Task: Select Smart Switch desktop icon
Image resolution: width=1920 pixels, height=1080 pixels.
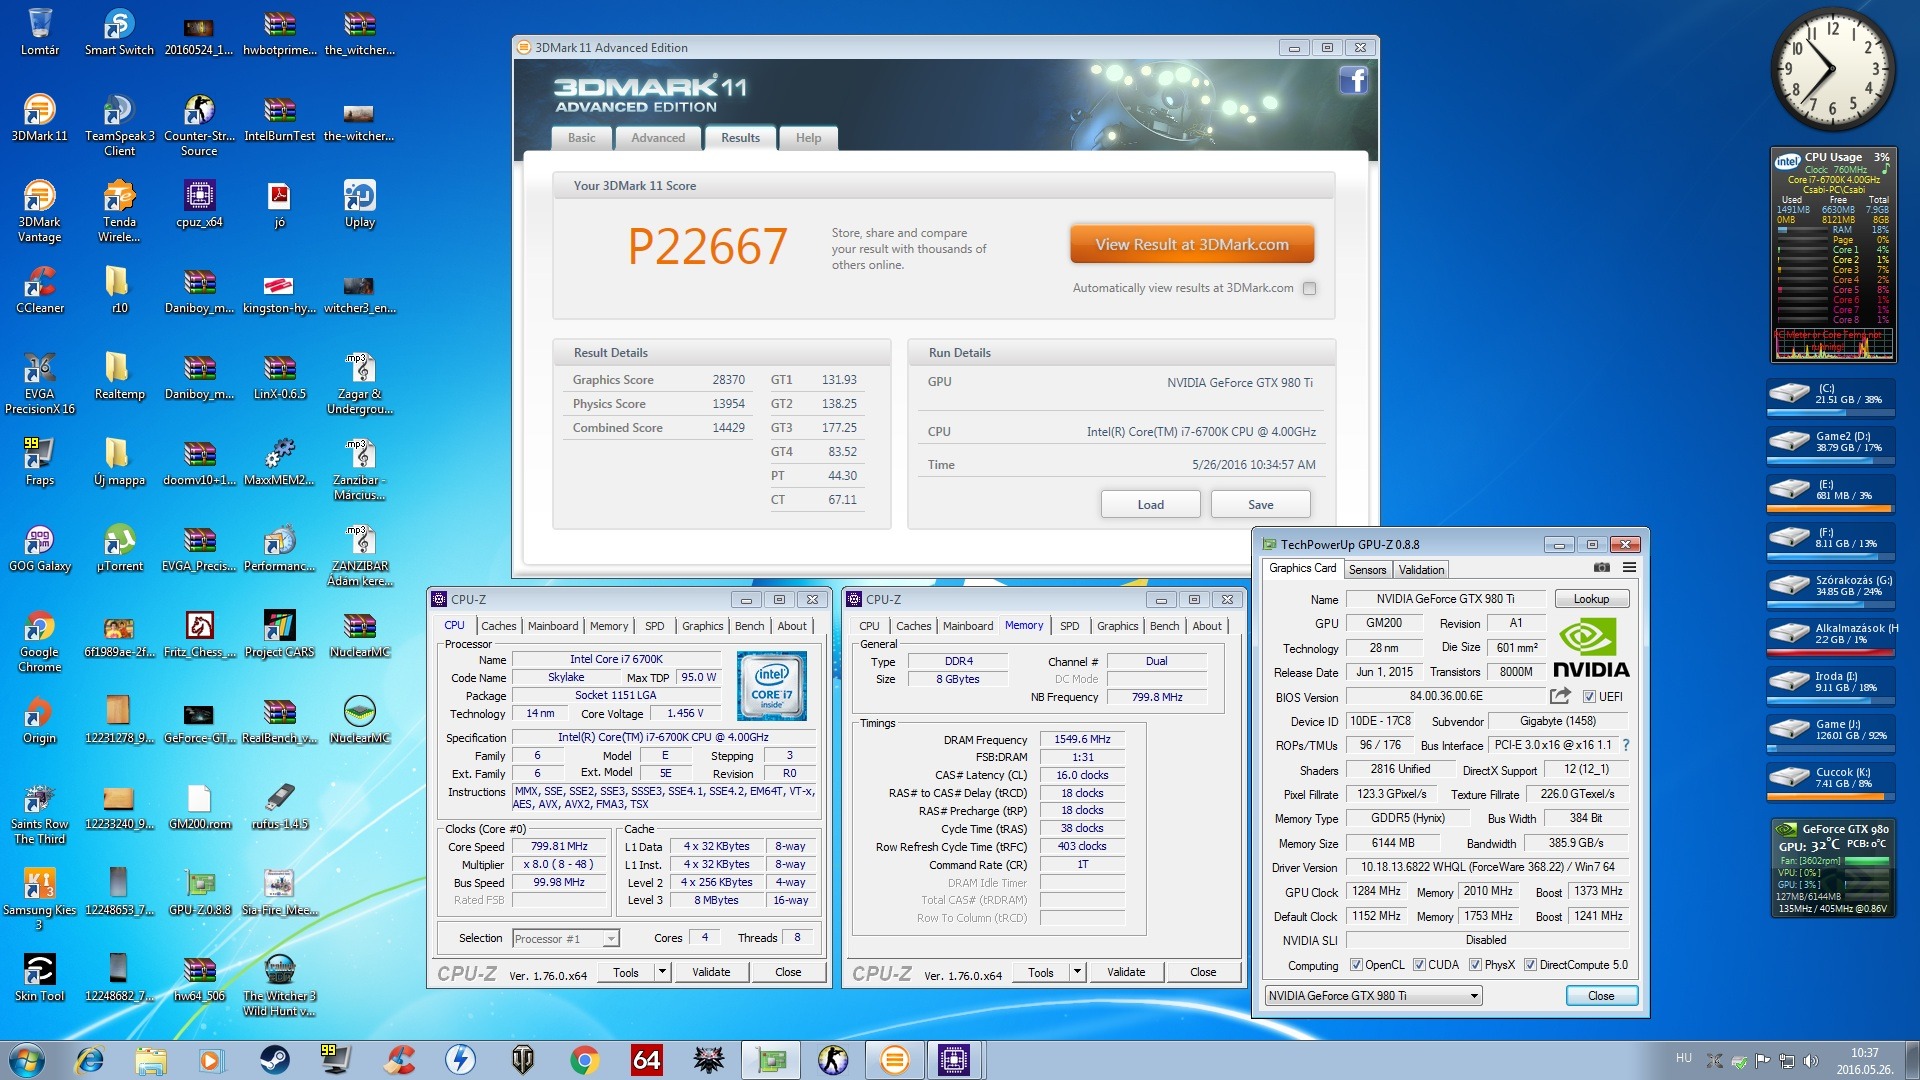Action: pos(119,32)
